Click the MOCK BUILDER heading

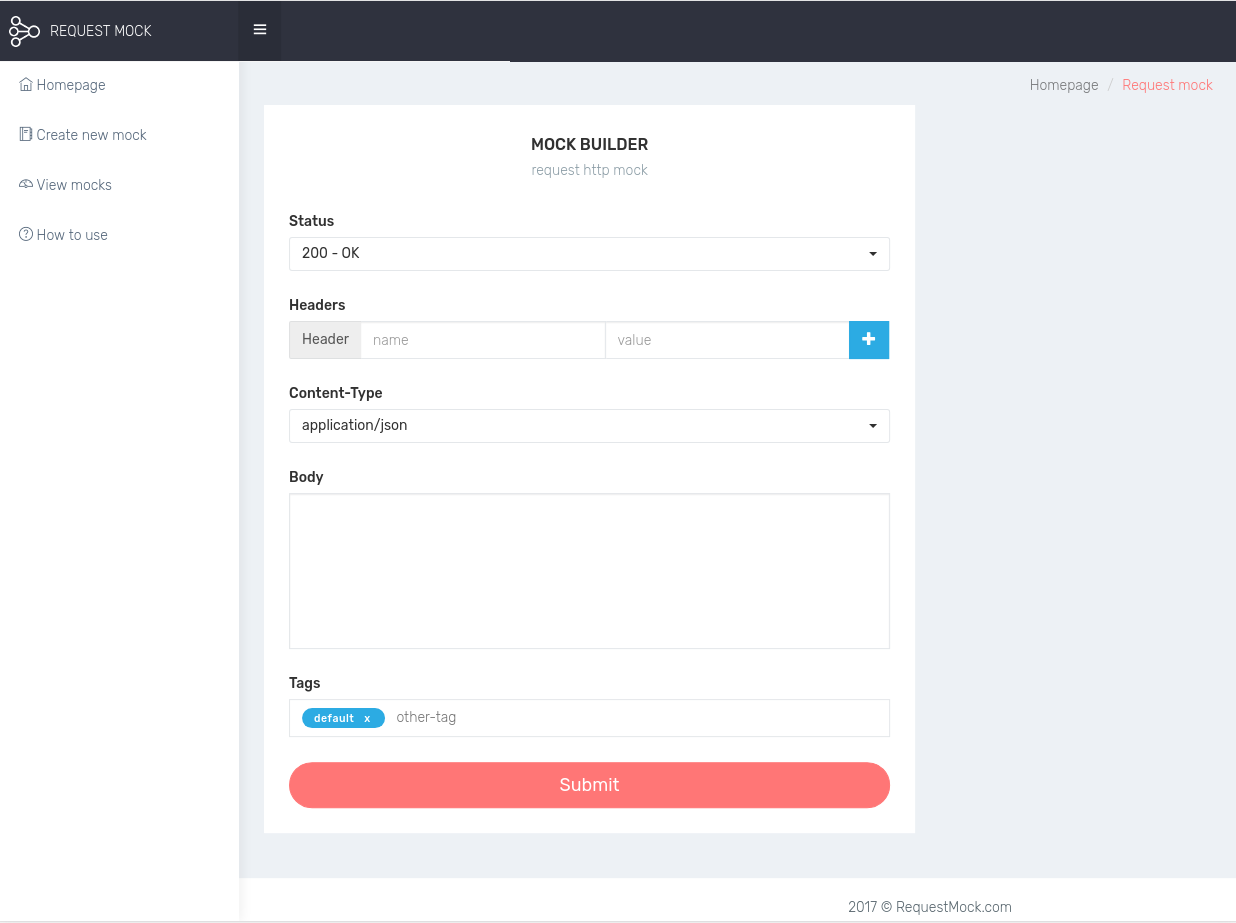pos(589,145)
